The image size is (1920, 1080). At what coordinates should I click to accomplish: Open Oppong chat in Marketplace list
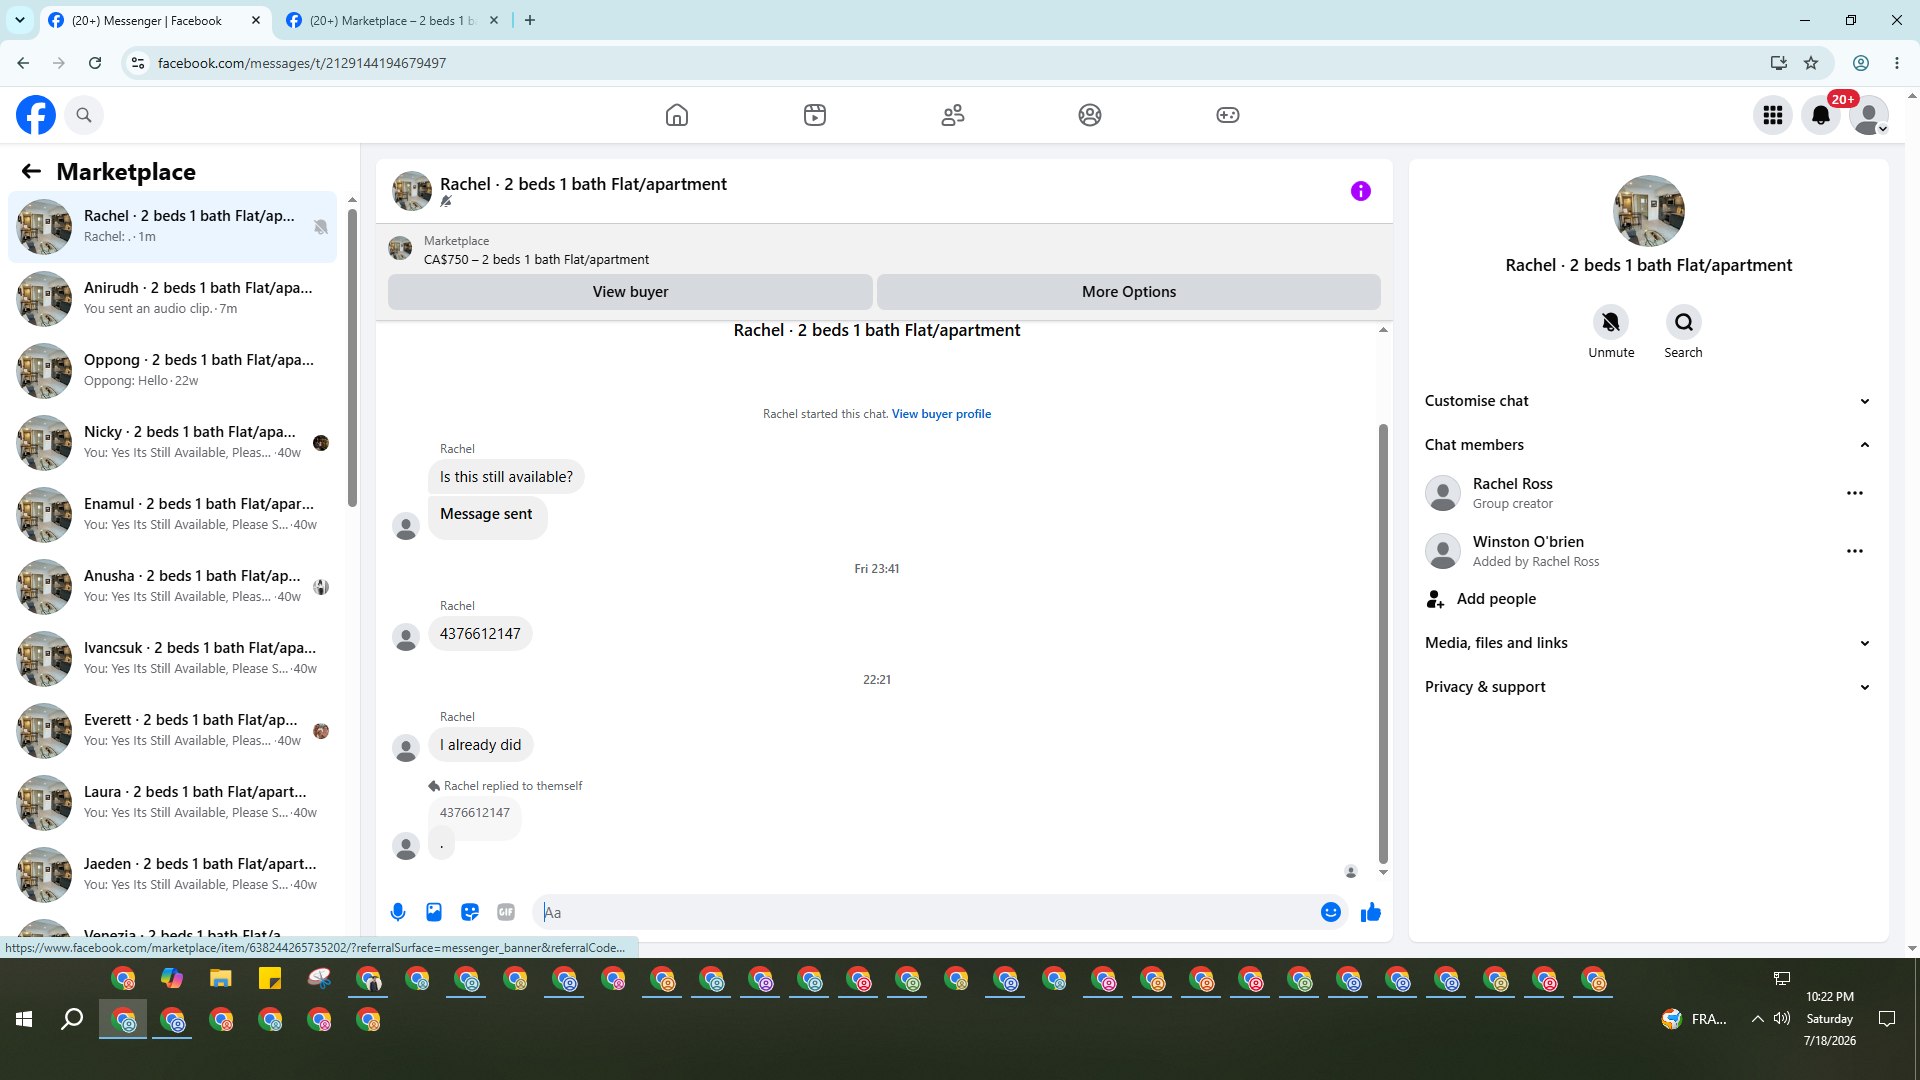point(173,371)
